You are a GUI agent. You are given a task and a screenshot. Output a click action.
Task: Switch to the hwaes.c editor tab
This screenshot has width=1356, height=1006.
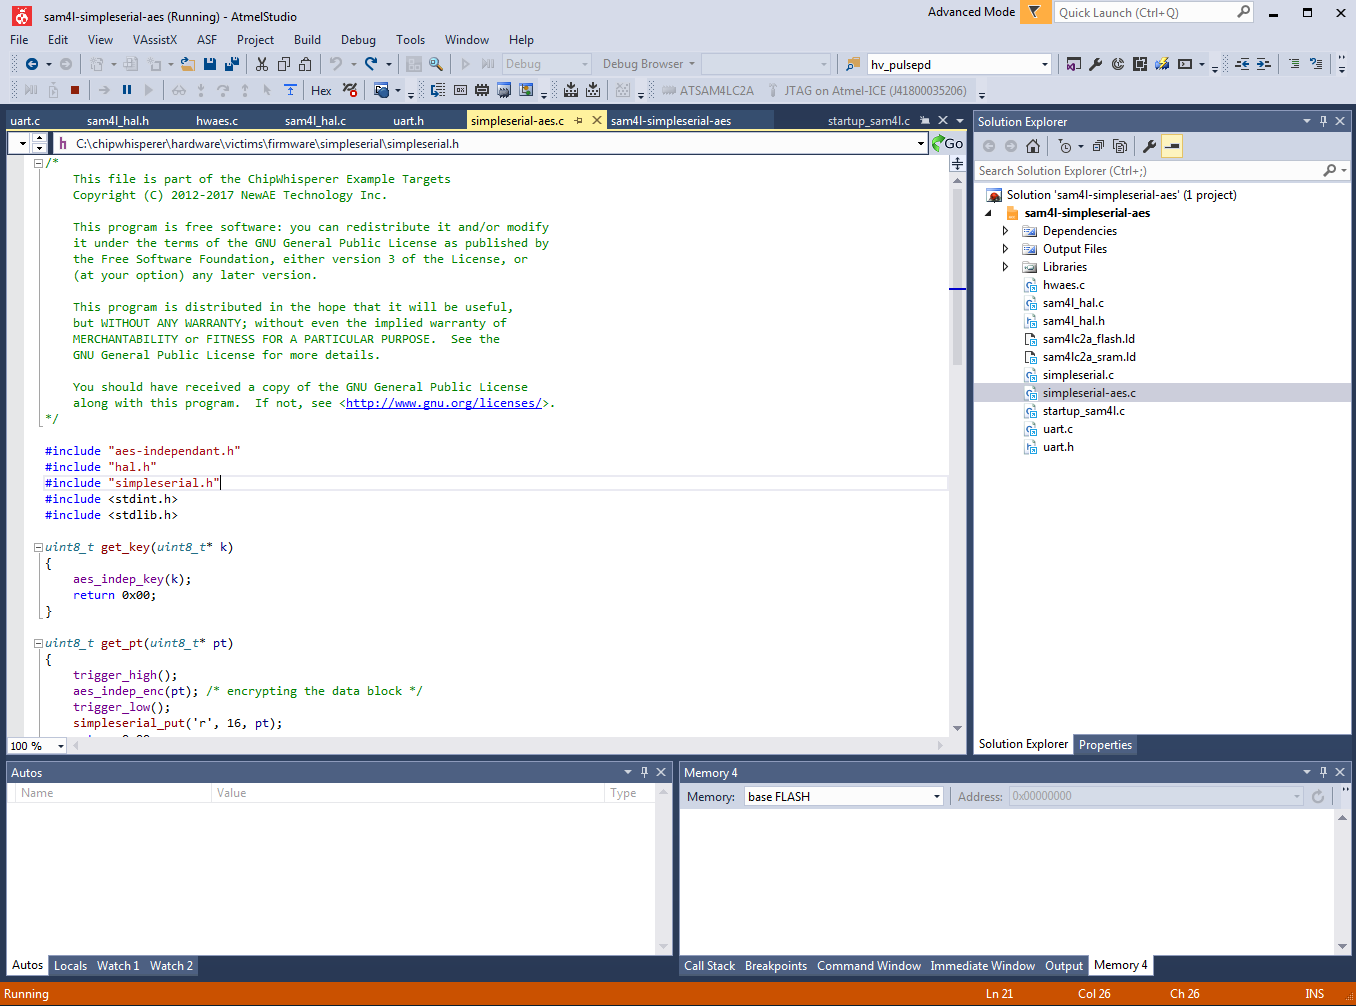pyautogui.click(x=217, y=121)
